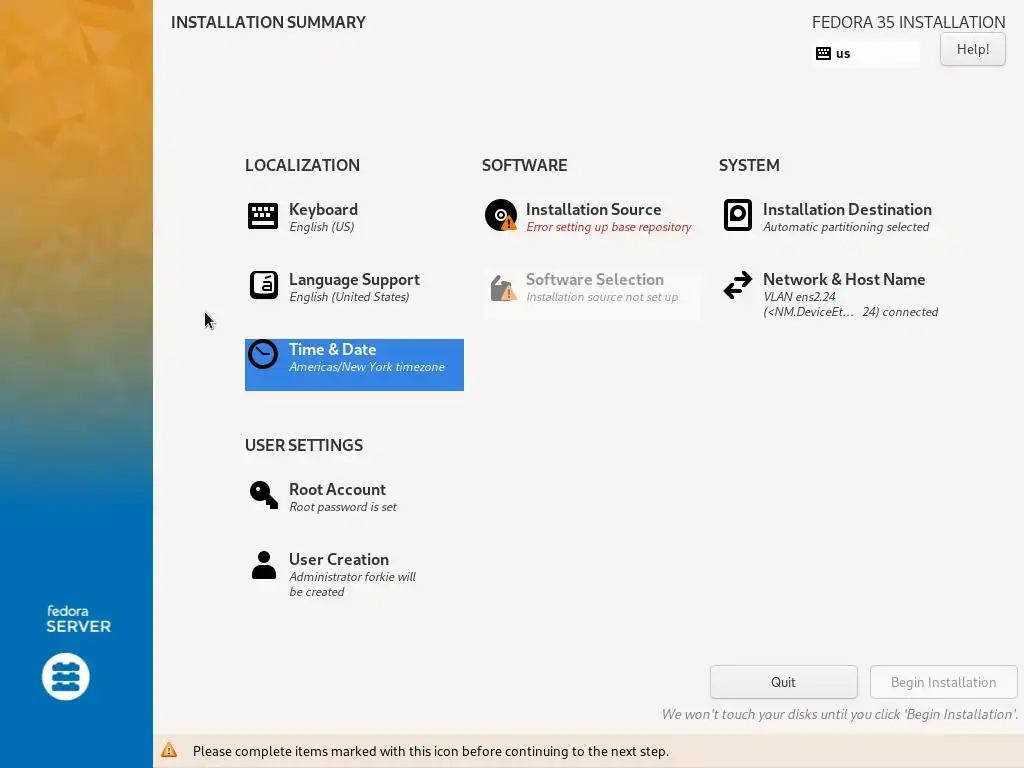Open Network & Host Name label
The image size is (1024, 768).
pyautogui.click(x=844, y=280)
